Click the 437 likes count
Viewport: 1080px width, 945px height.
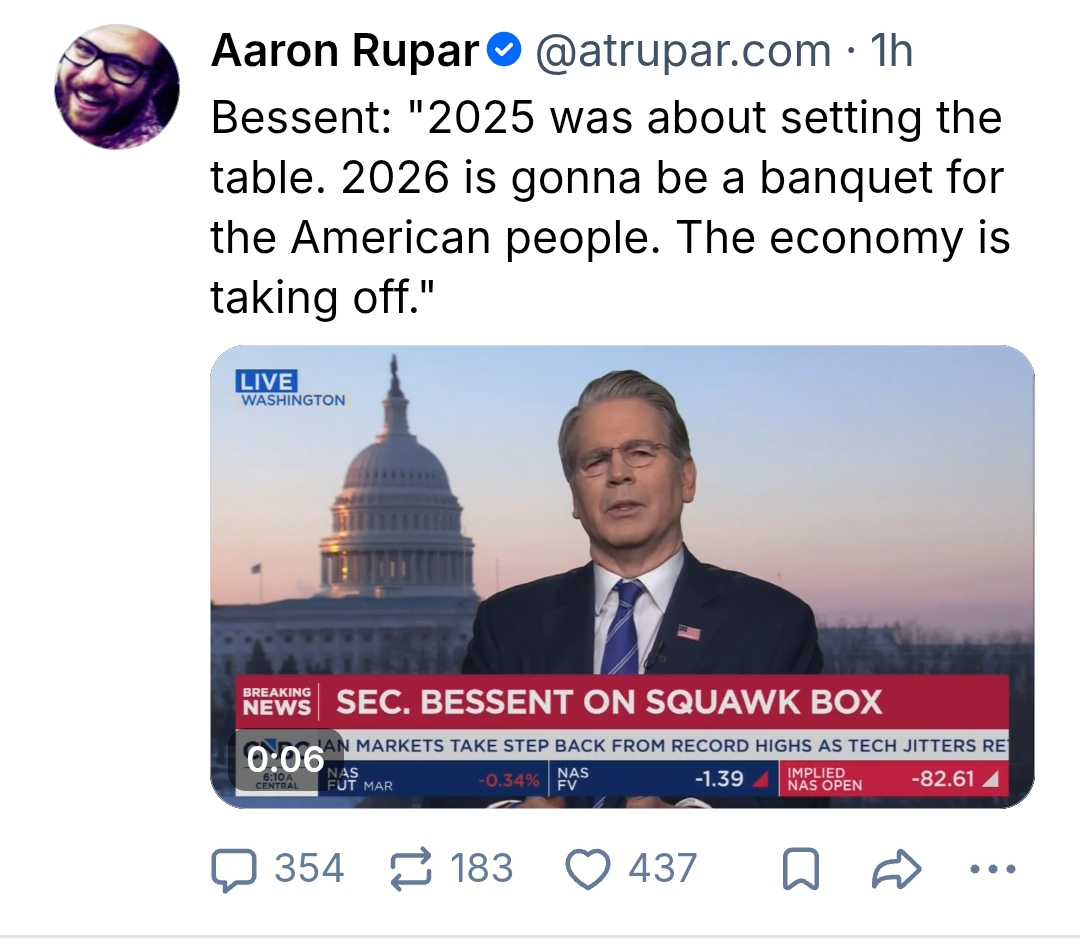662,869
